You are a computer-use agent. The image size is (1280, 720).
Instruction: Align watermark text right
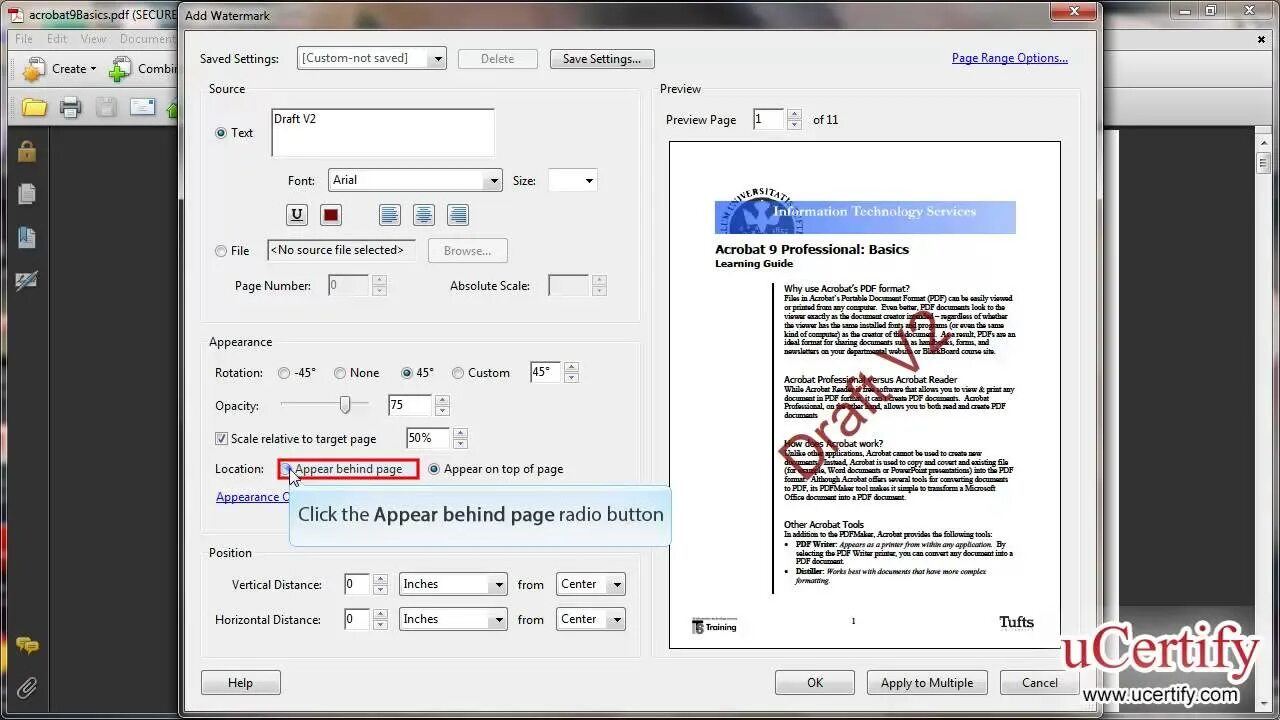[458, 215]
